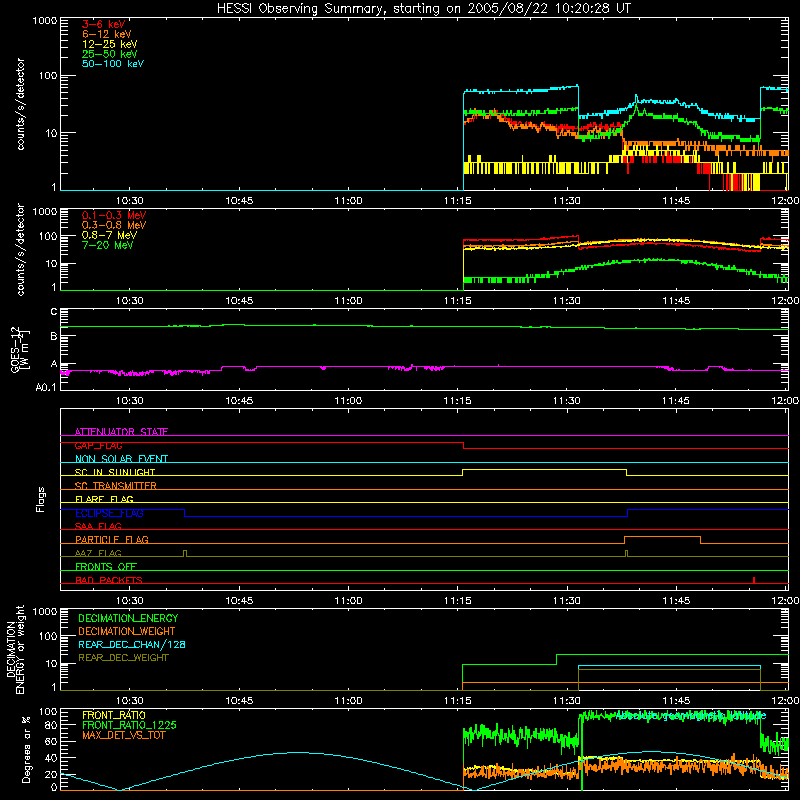Click the DECIMATION ENERGY or weight axis label

pyautogui.click(x=15, y=650)
